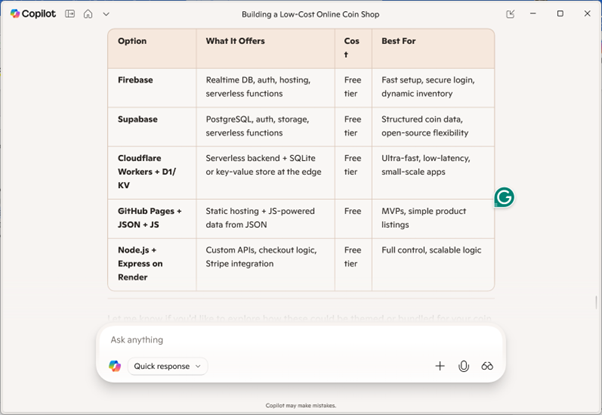Start voice input with microphone
Viewport: 602px width, 415px height.
coord(464,366)
